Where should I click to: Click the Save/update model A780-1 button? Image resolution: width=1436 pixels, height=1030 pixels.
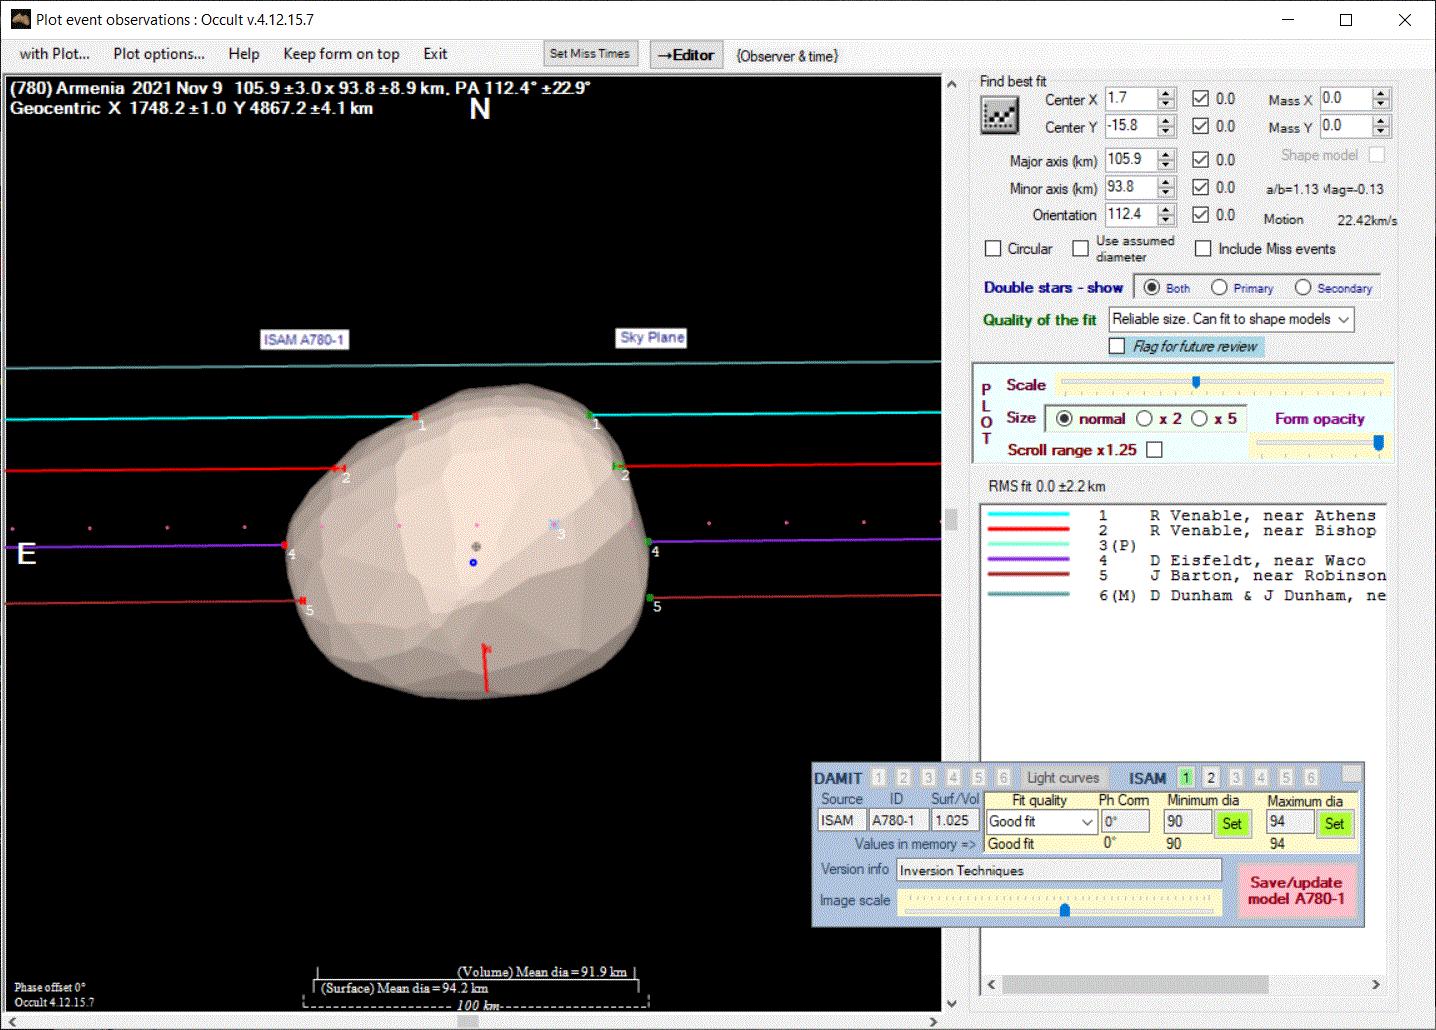coord(1295,890)
